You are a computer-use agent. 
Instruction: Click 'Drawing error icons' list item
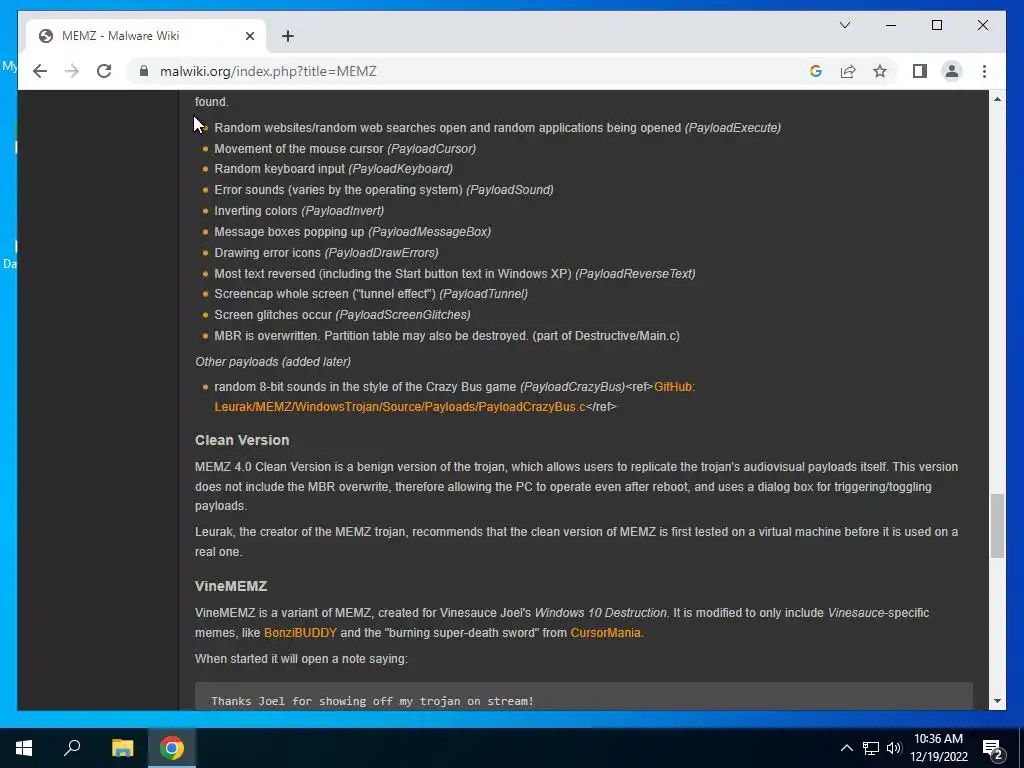tap(326, 252)
